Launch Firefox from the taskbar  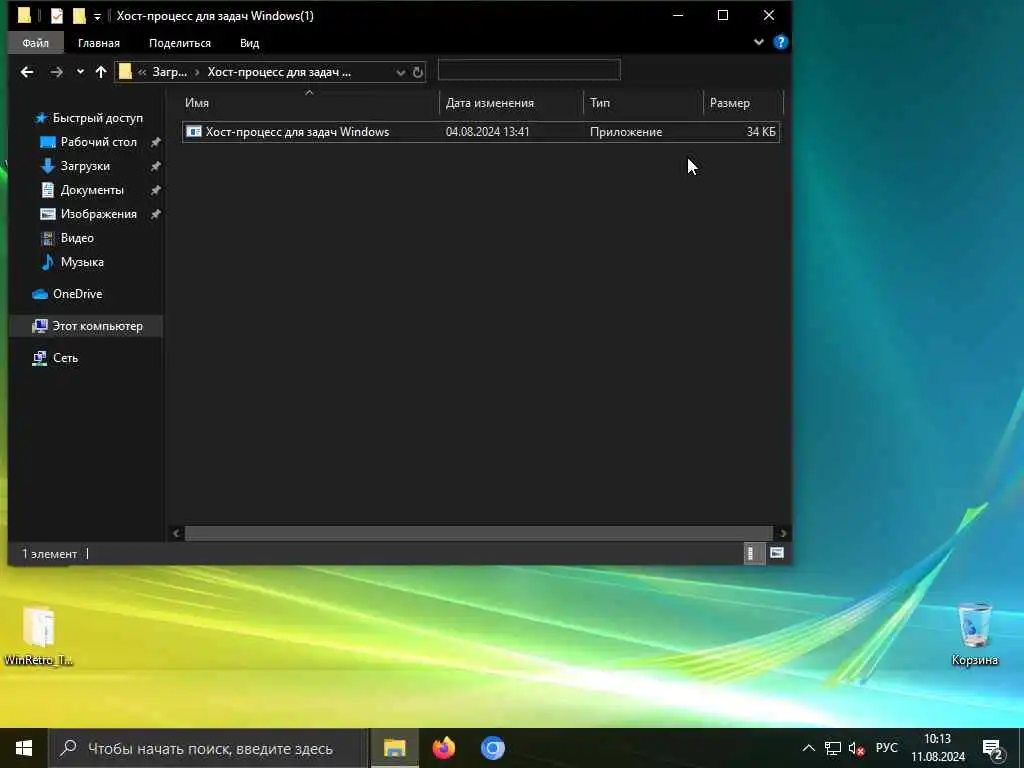(443, 748)
